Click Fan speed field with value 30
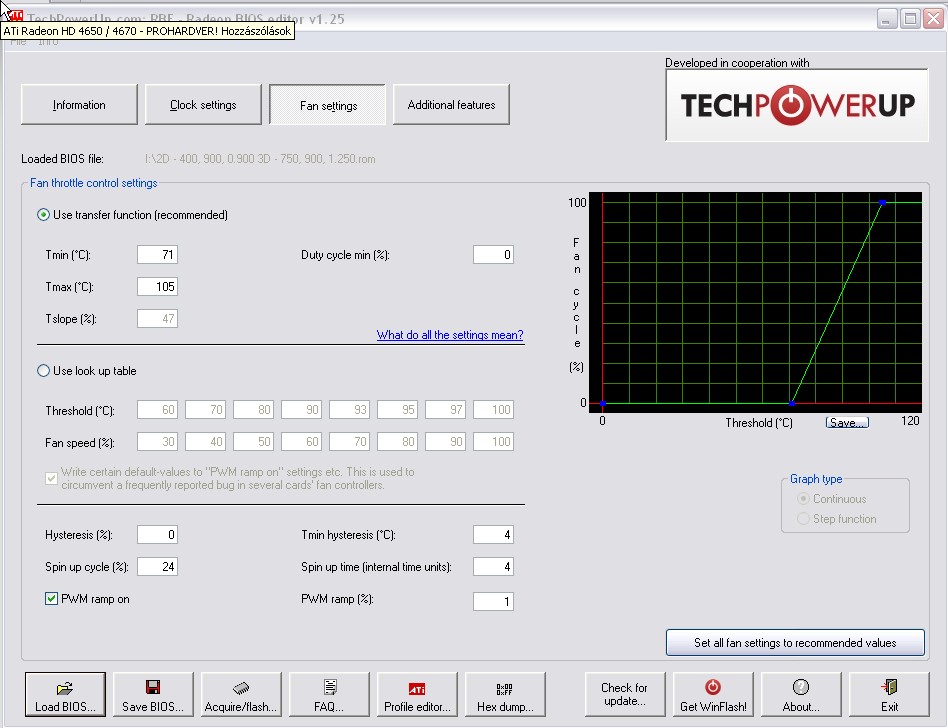The image size is (948, 728). click(x=157, y=441)
